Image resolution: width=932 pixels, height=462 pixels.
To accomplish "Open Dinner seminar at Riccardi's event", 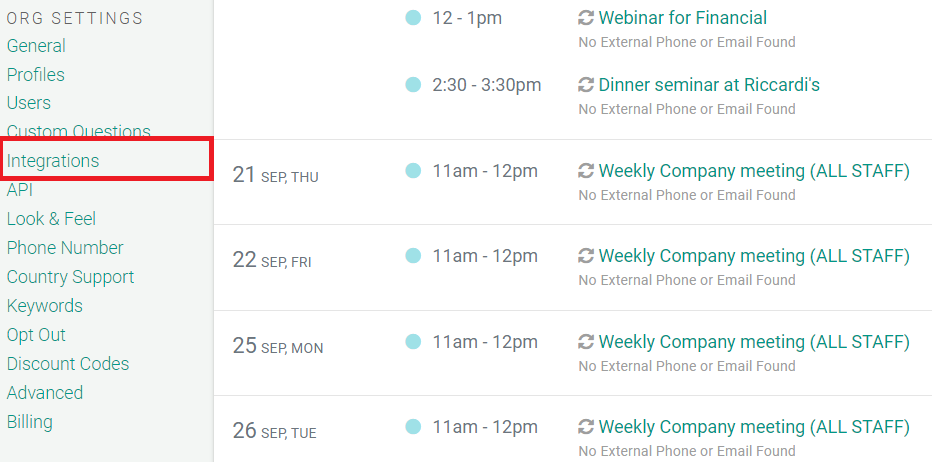I will pyautogui.click(x=709, y=85).
